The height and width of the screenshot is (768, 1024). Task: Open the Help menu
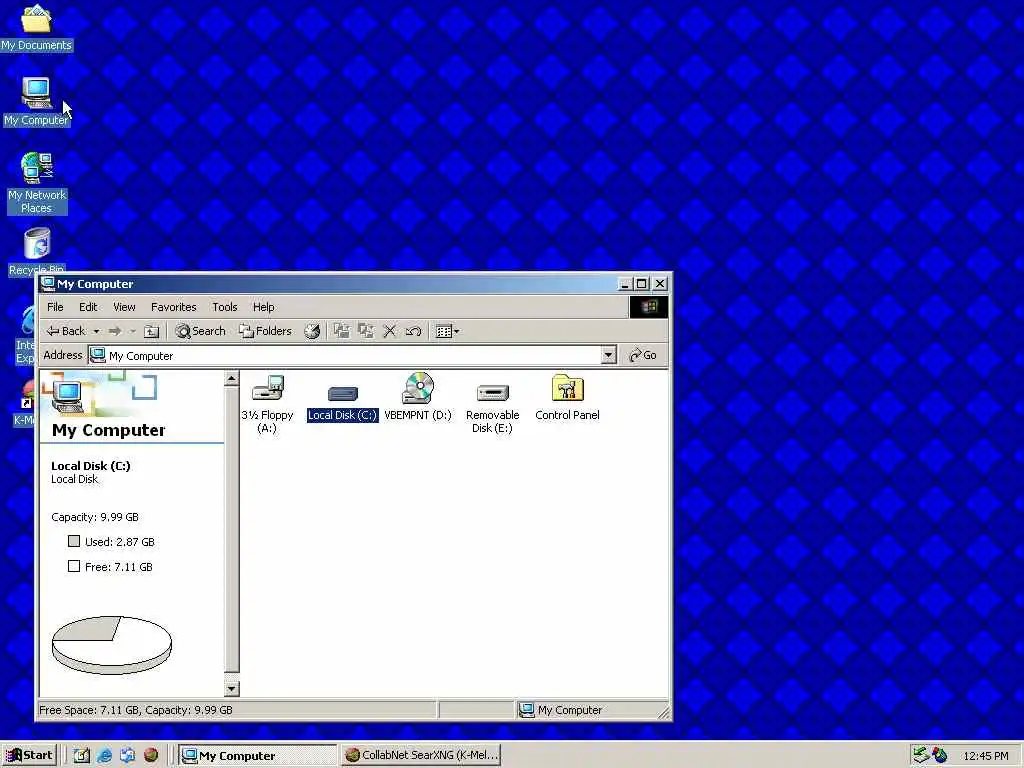pos(263,307)
